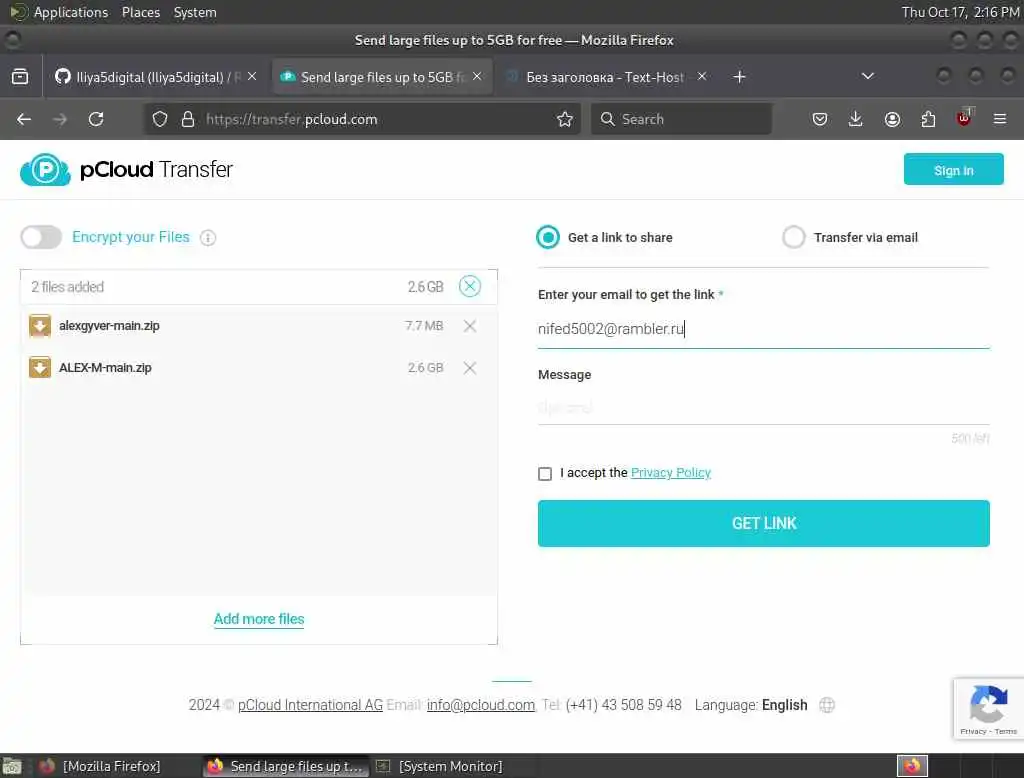Viewport: 1024px width, 778px height.
Task: Close the Text-Host tab
Action: 702,76
